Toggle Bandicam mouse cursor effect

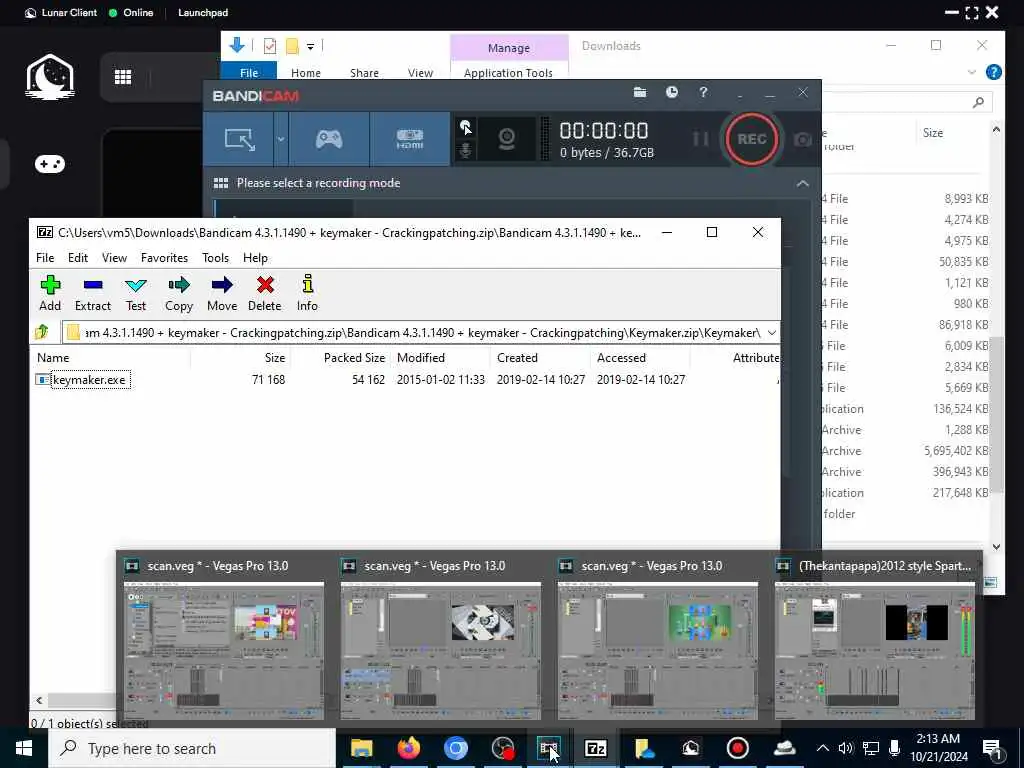[466, 127]
